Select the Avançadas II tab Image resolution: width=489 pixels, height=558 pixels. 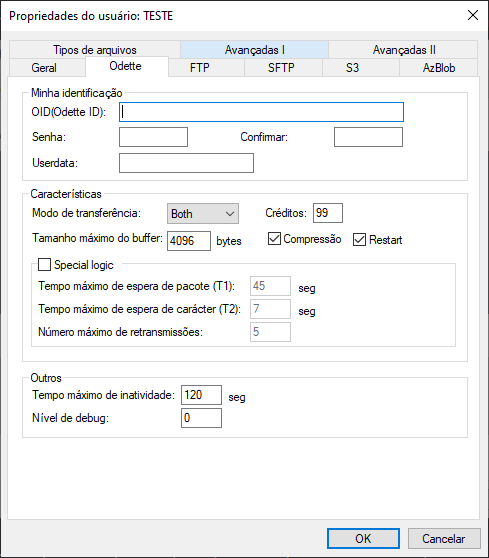pyautogui.click(x=403, y=50)
